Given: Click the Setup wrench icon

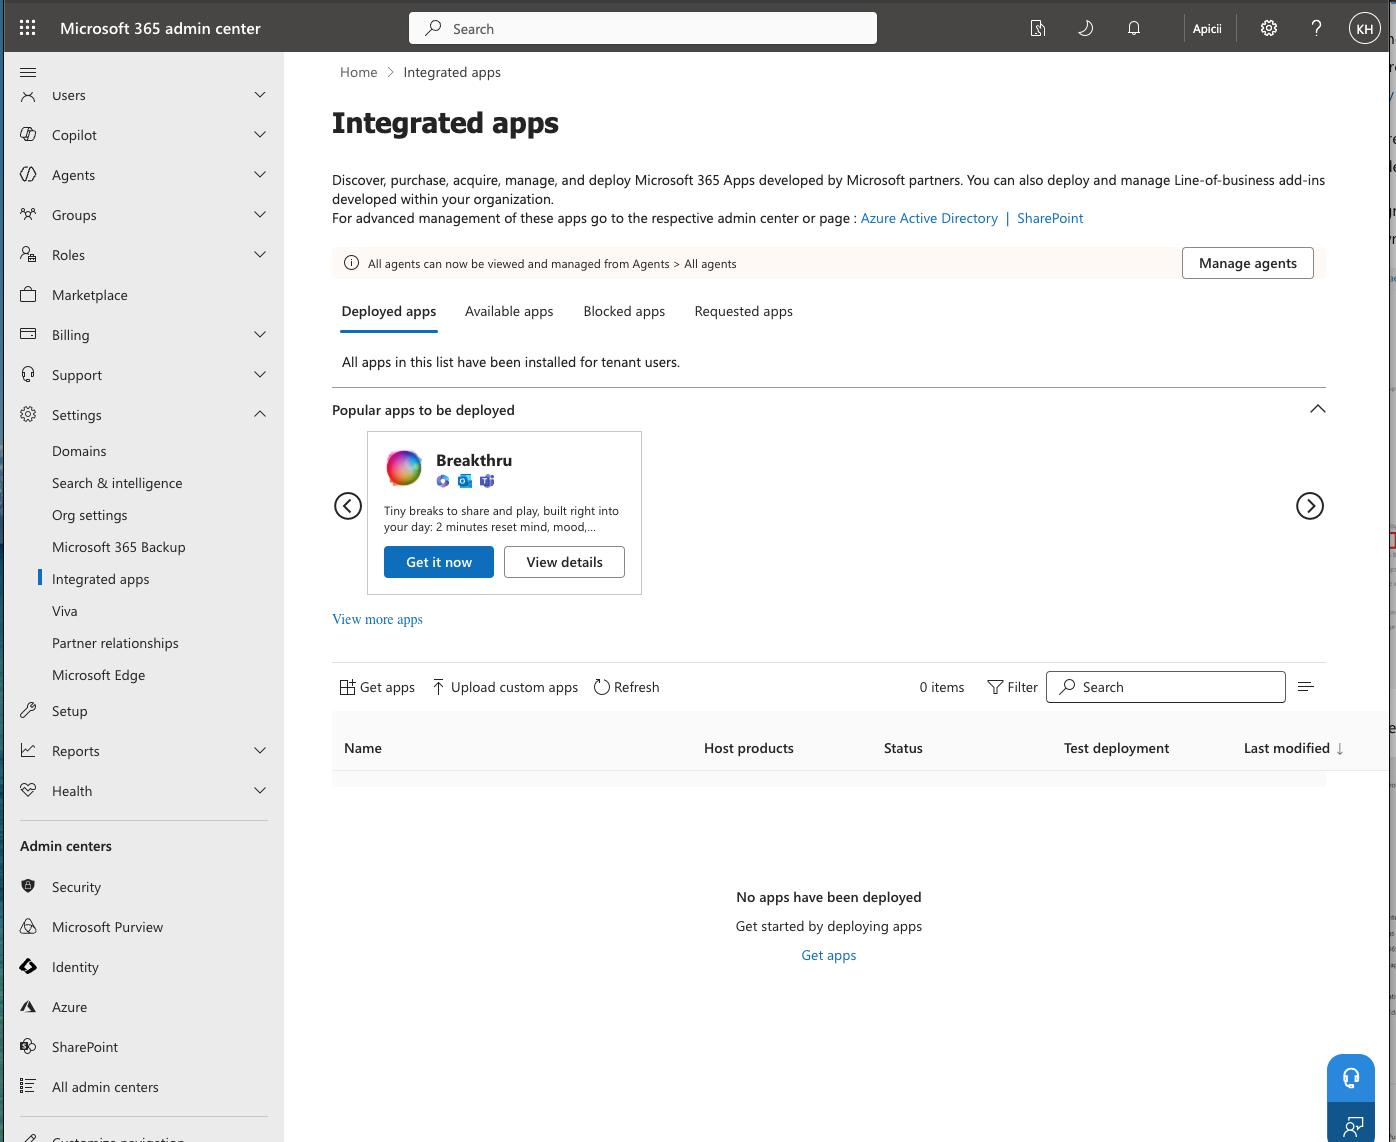Looking at the screenshot, I should click(x=28, y=710).
